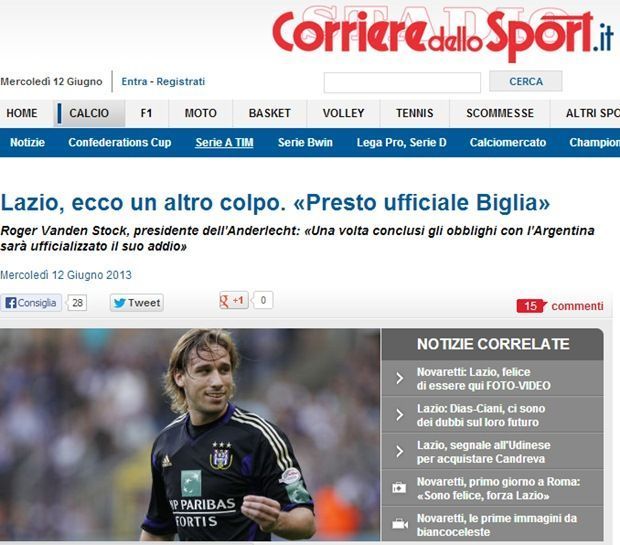Click the Google +1 button
620x545 pixels.
coord(233,301)
